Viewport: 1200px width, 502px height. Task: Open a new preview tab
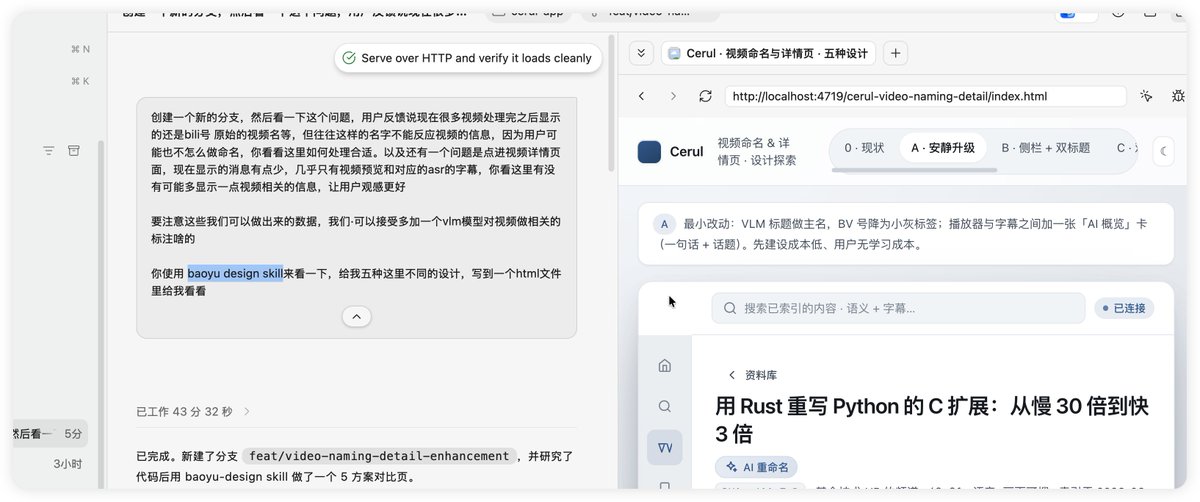pyautogui.click(x=895, y=53)
